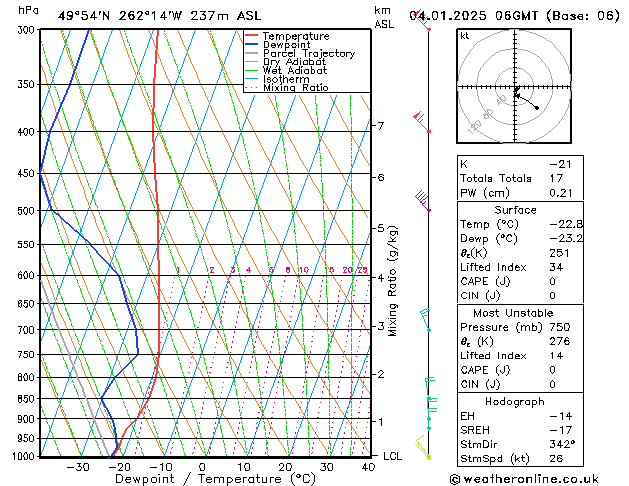The height and width of the screenshot is (486, 629).
Task: Click the PW (cm) value 0.21
Action: 561,193
